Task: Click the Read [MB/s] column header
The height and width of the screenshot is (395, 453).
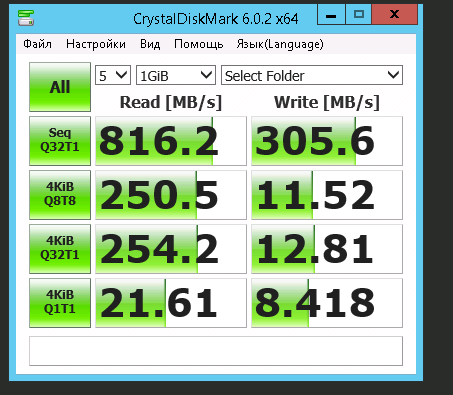Action: [x=171, y=102]
